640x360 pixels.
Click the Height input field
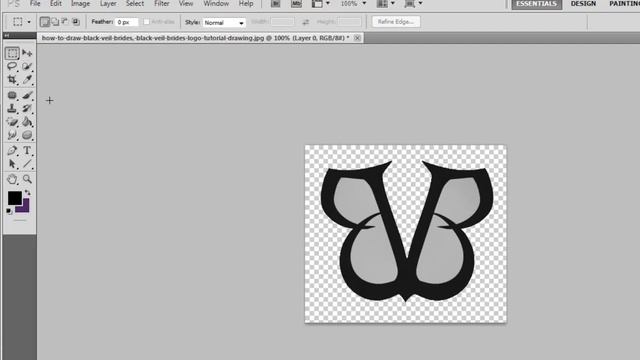349,22
